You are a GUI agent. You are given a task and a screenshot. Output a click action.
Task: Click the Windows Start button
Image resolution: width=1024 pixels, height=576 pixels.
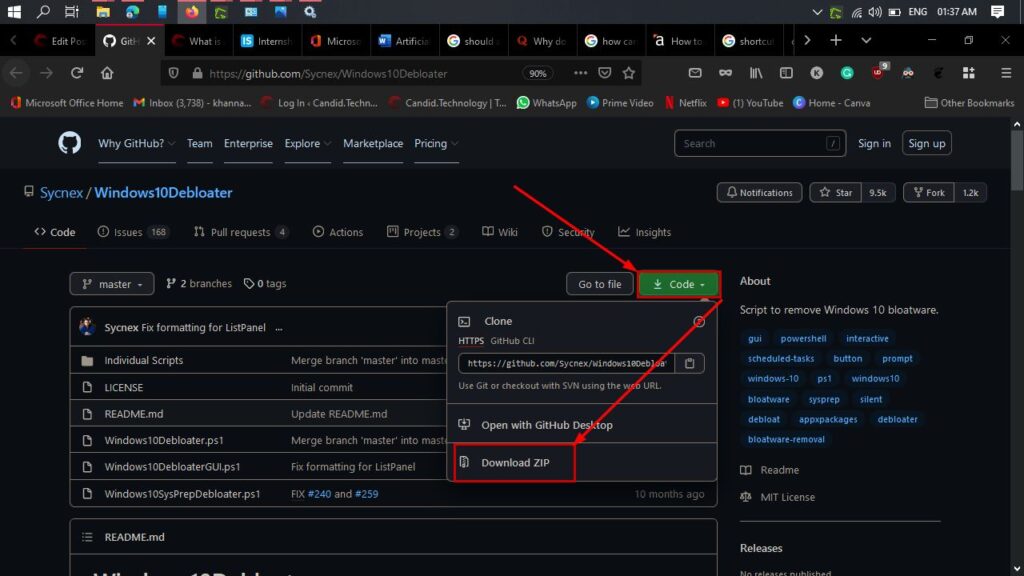pyautogui.click(x=14, y=12)
